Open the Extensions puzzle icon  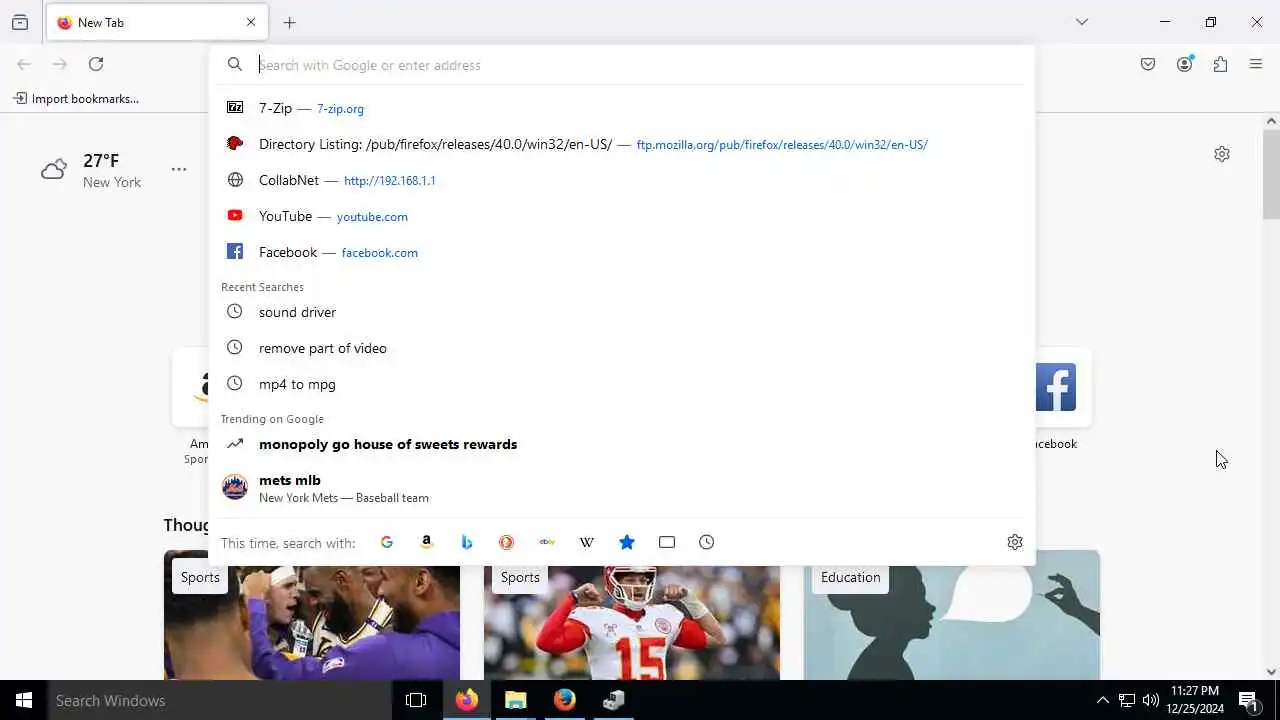1220,65
